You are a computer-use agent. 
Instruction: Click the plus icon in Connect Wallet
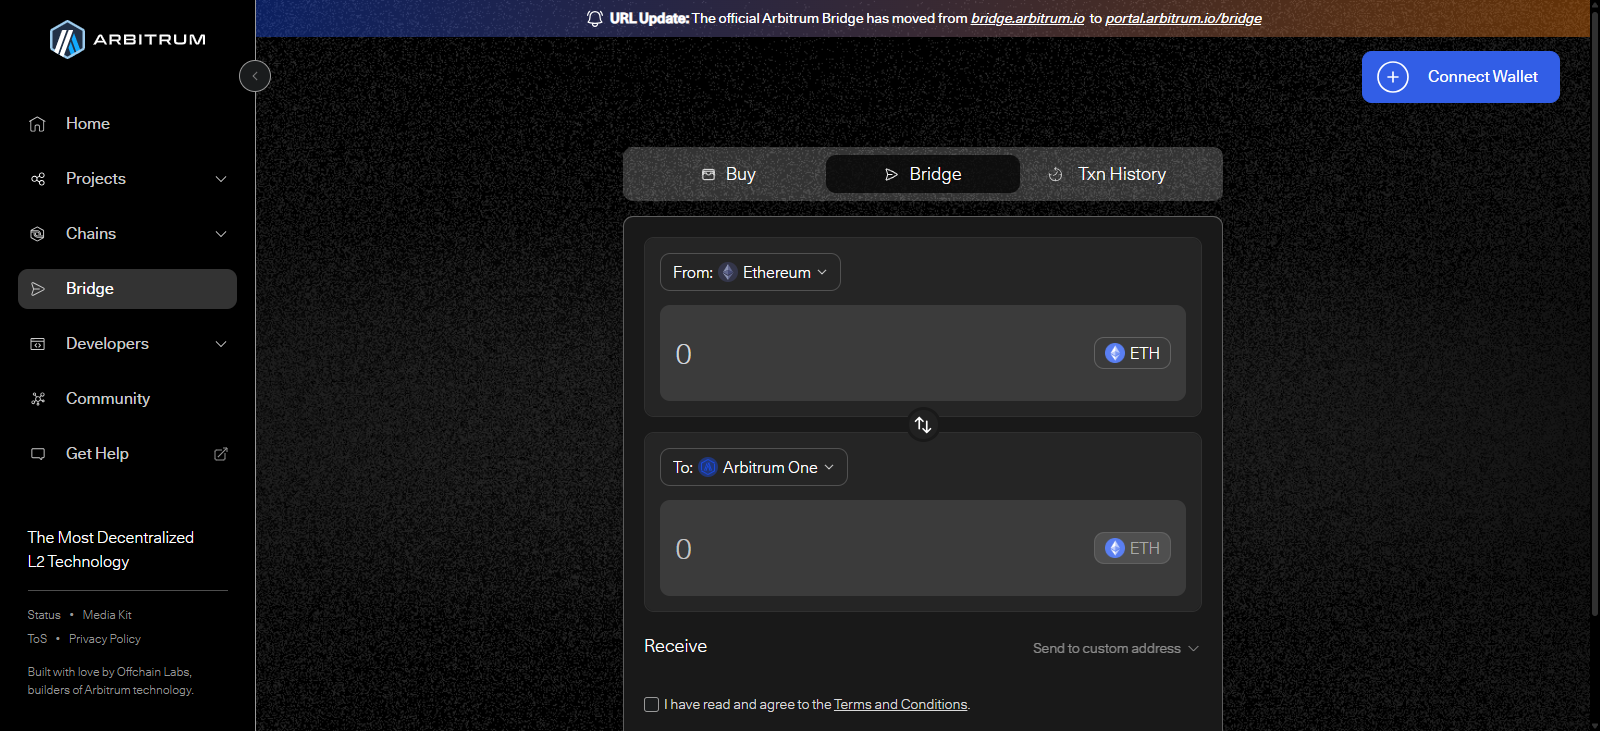pos(1393,77)
